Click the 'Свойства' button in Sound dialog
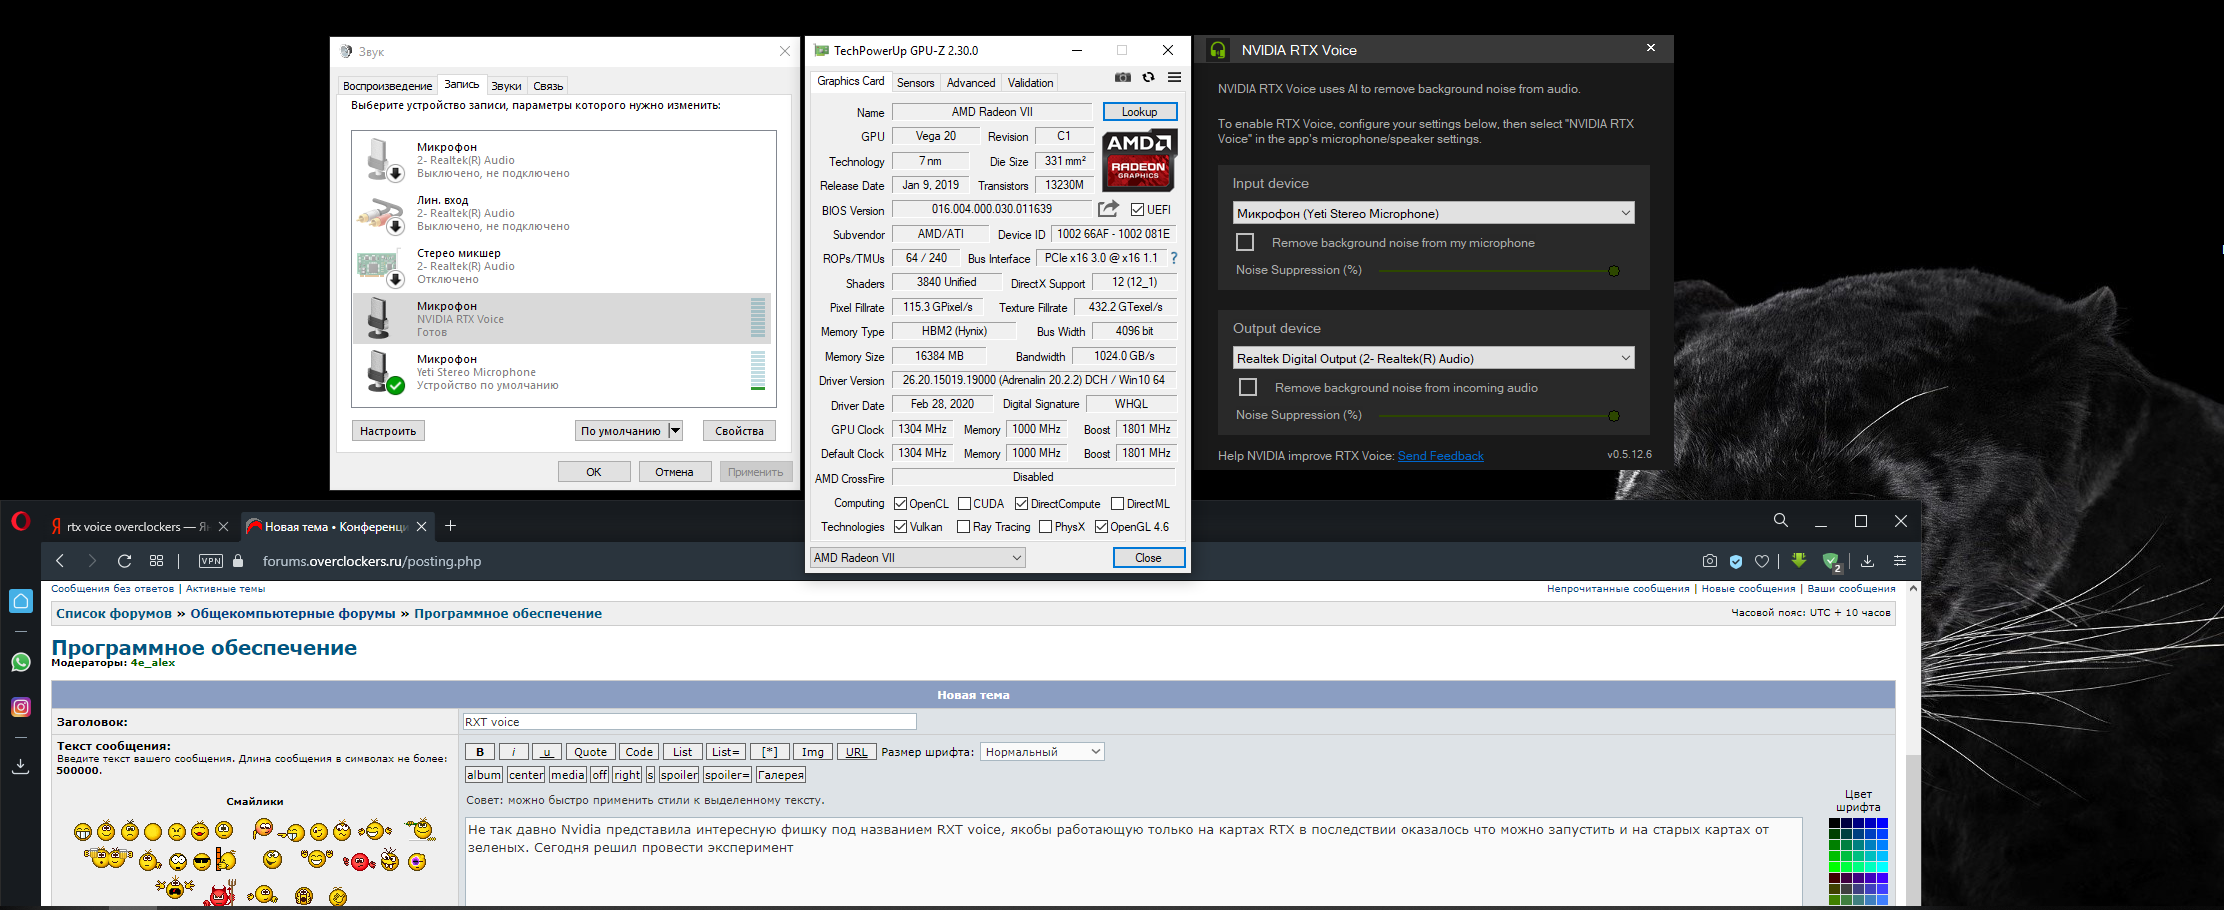Viewport: 2224px width, 910px height. tap(739, 431)
